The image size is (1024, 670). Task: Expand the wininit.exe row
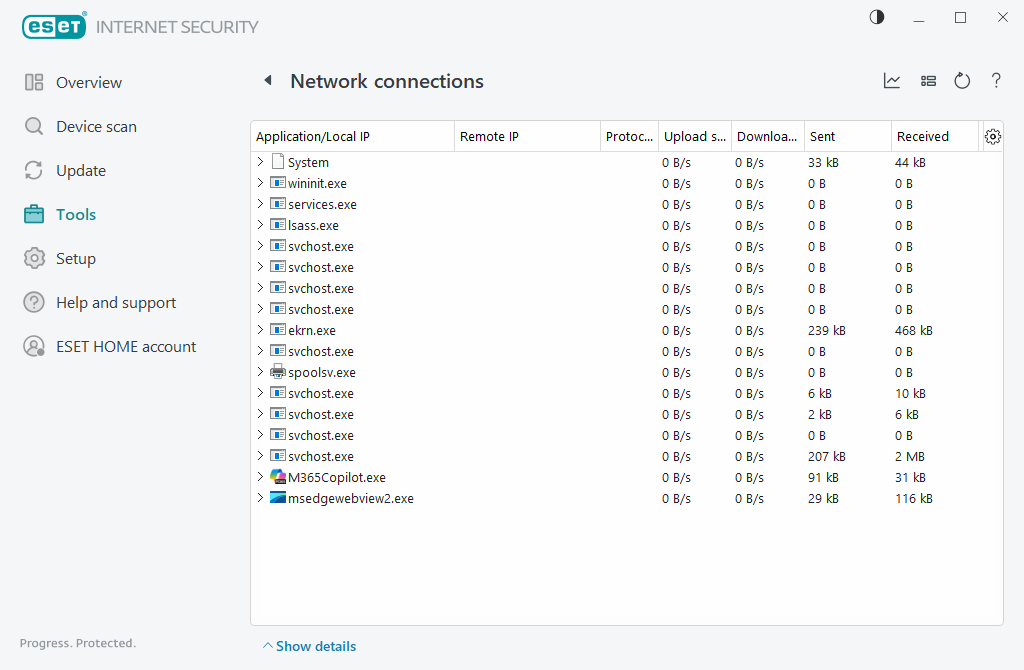(260, 183)
